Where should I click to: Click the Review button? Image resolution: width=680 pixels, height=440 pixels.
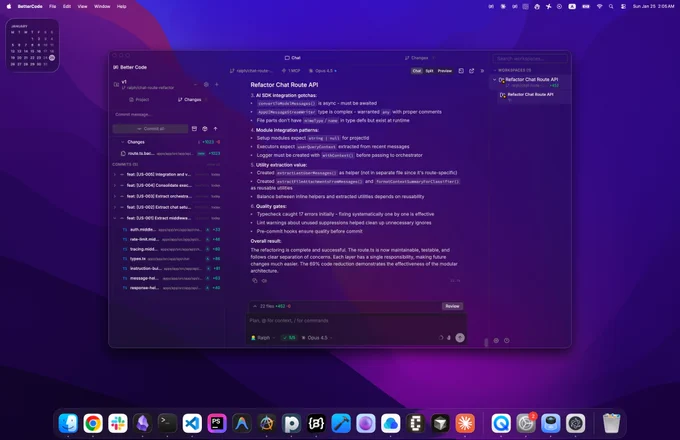[x=452, y=306]
